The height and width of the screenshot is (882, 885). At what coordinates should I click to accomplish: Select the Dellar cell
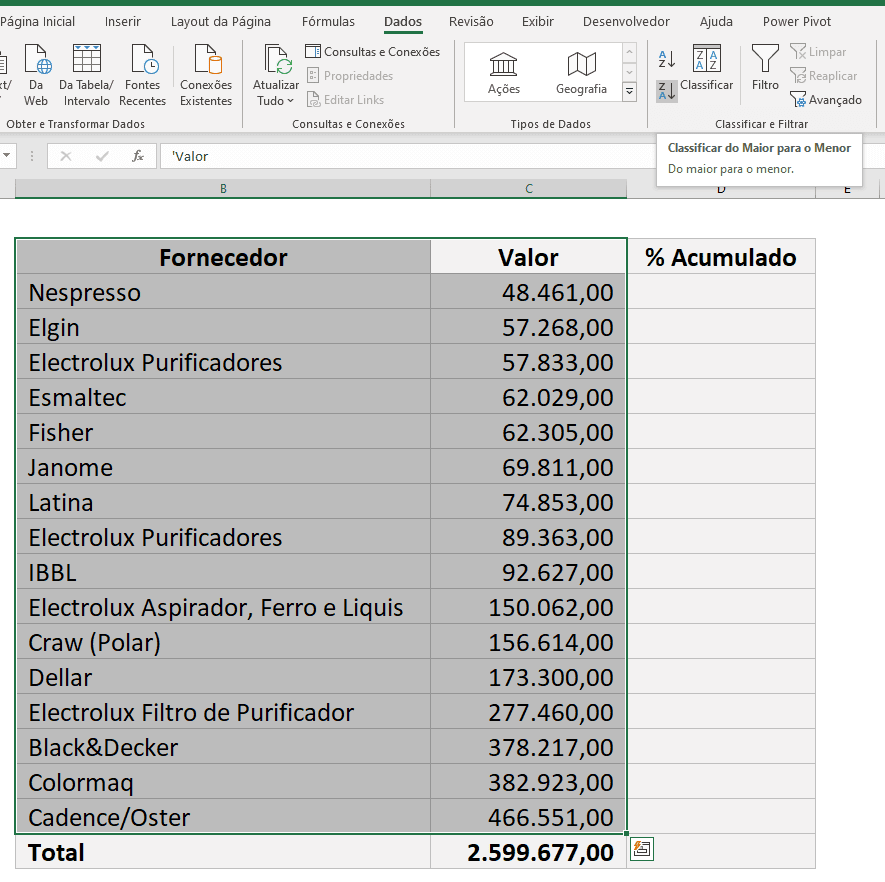click(x=224, y=677)
